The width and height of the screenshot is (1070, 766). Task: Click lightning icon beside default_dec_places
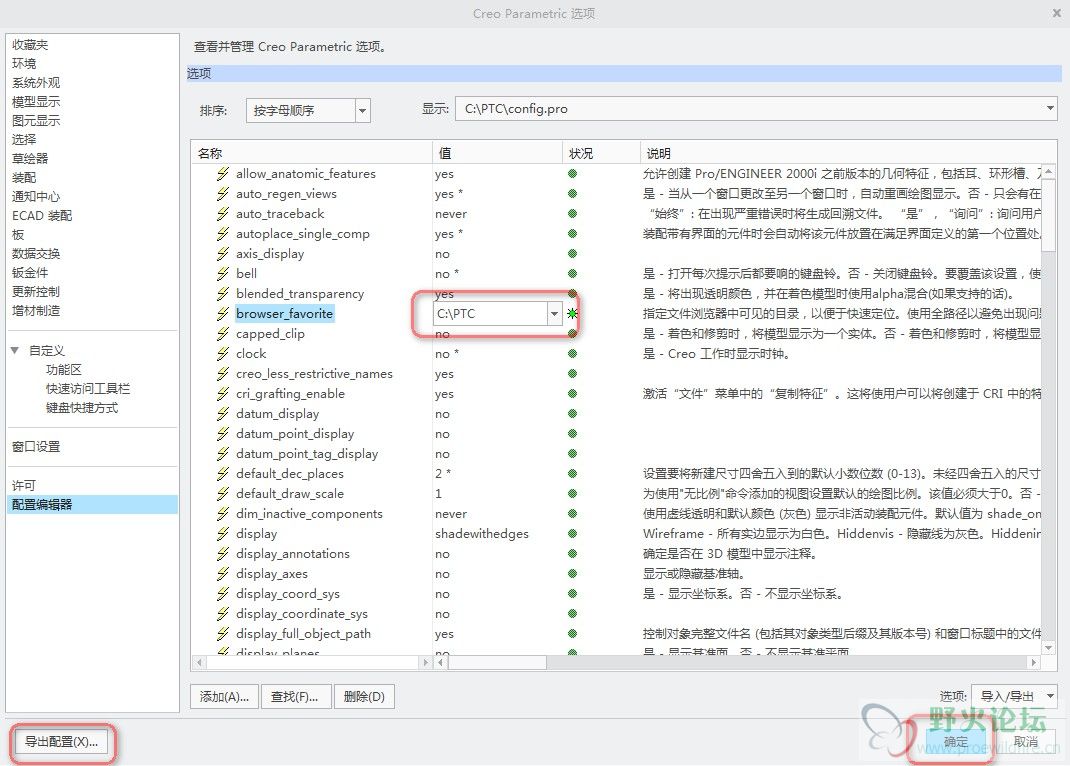(x=222, y=473)
